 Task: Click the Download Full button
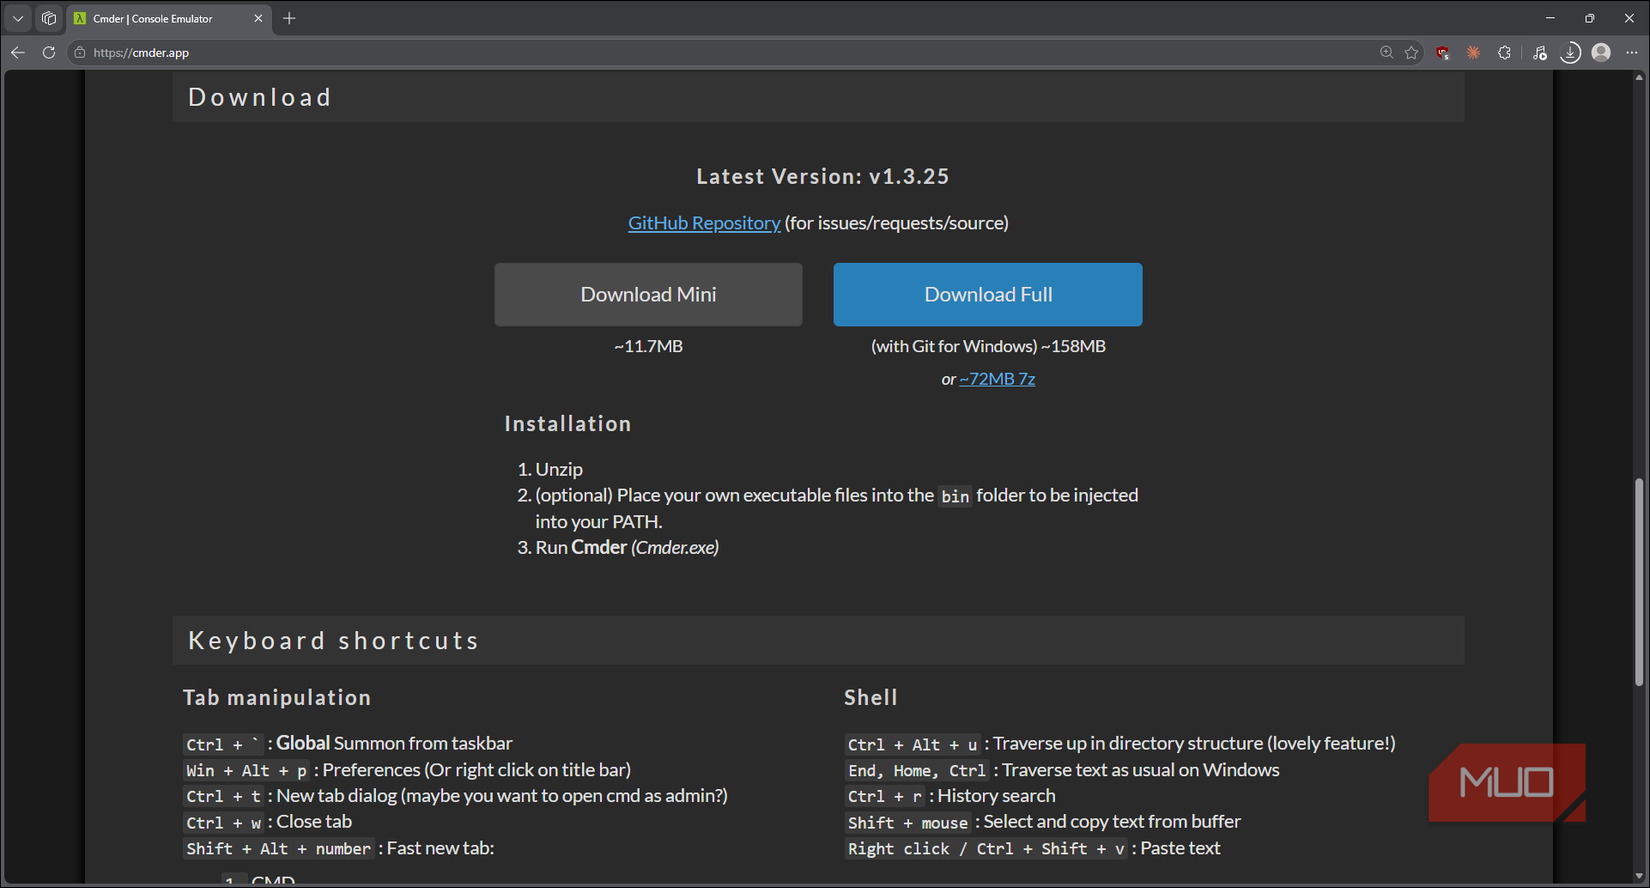987,294
